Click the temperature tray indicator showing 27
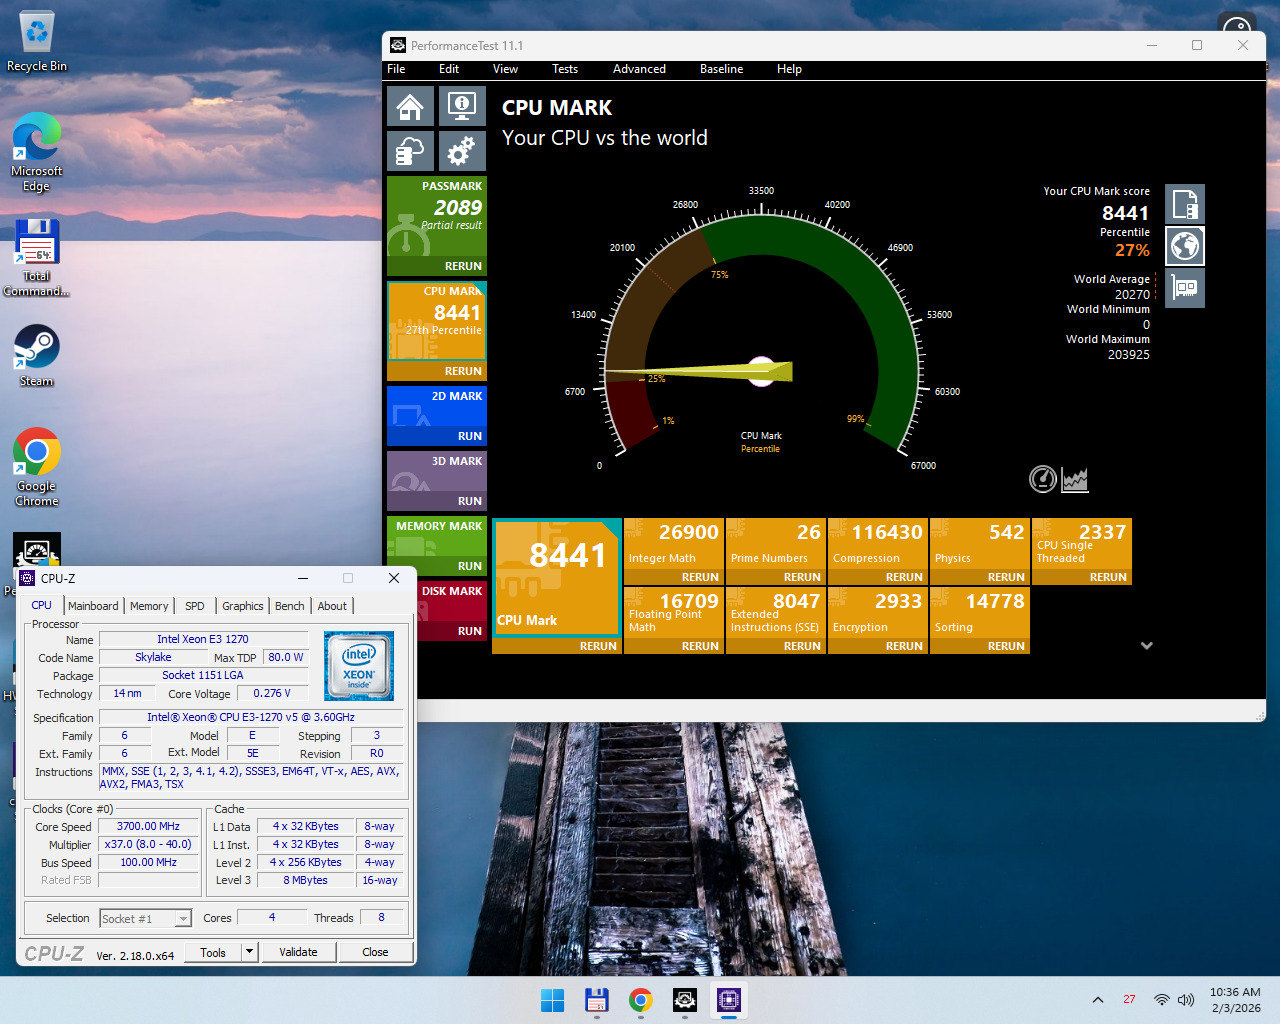Viewport: 1280px width, 1024px height. (1129, 1000)
